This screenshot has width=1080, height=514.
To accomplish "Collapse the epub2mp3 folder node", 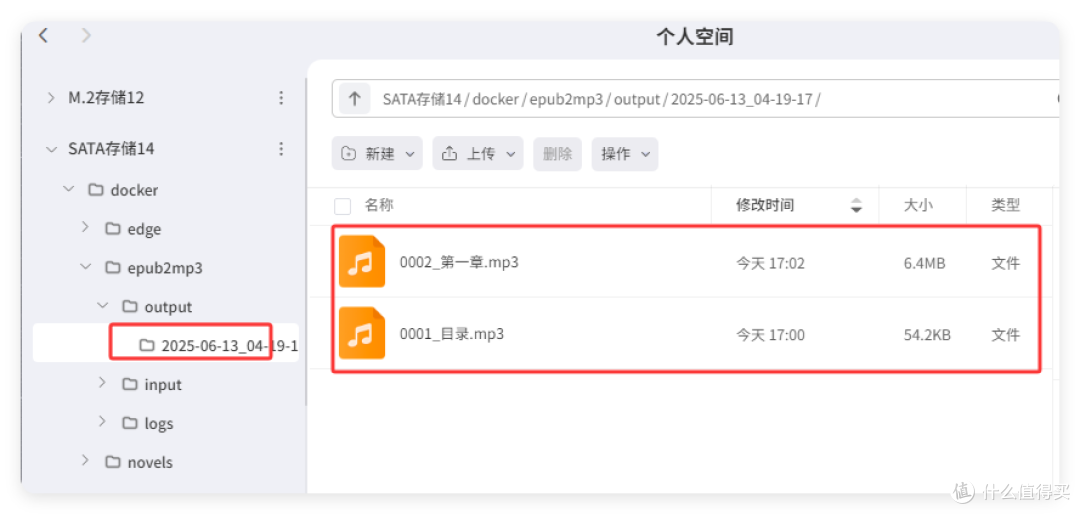I will pyautogui.click(x=85, y=267).
